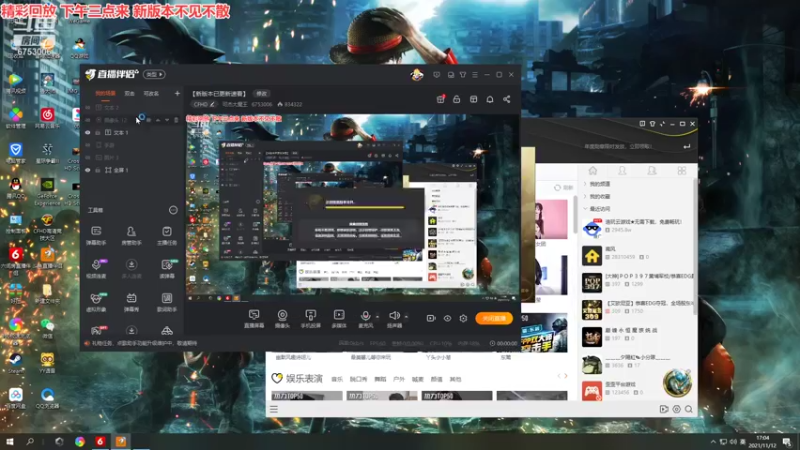Open the home tab icon in YY window
800x450 pixels.
(x=593, y=171)
